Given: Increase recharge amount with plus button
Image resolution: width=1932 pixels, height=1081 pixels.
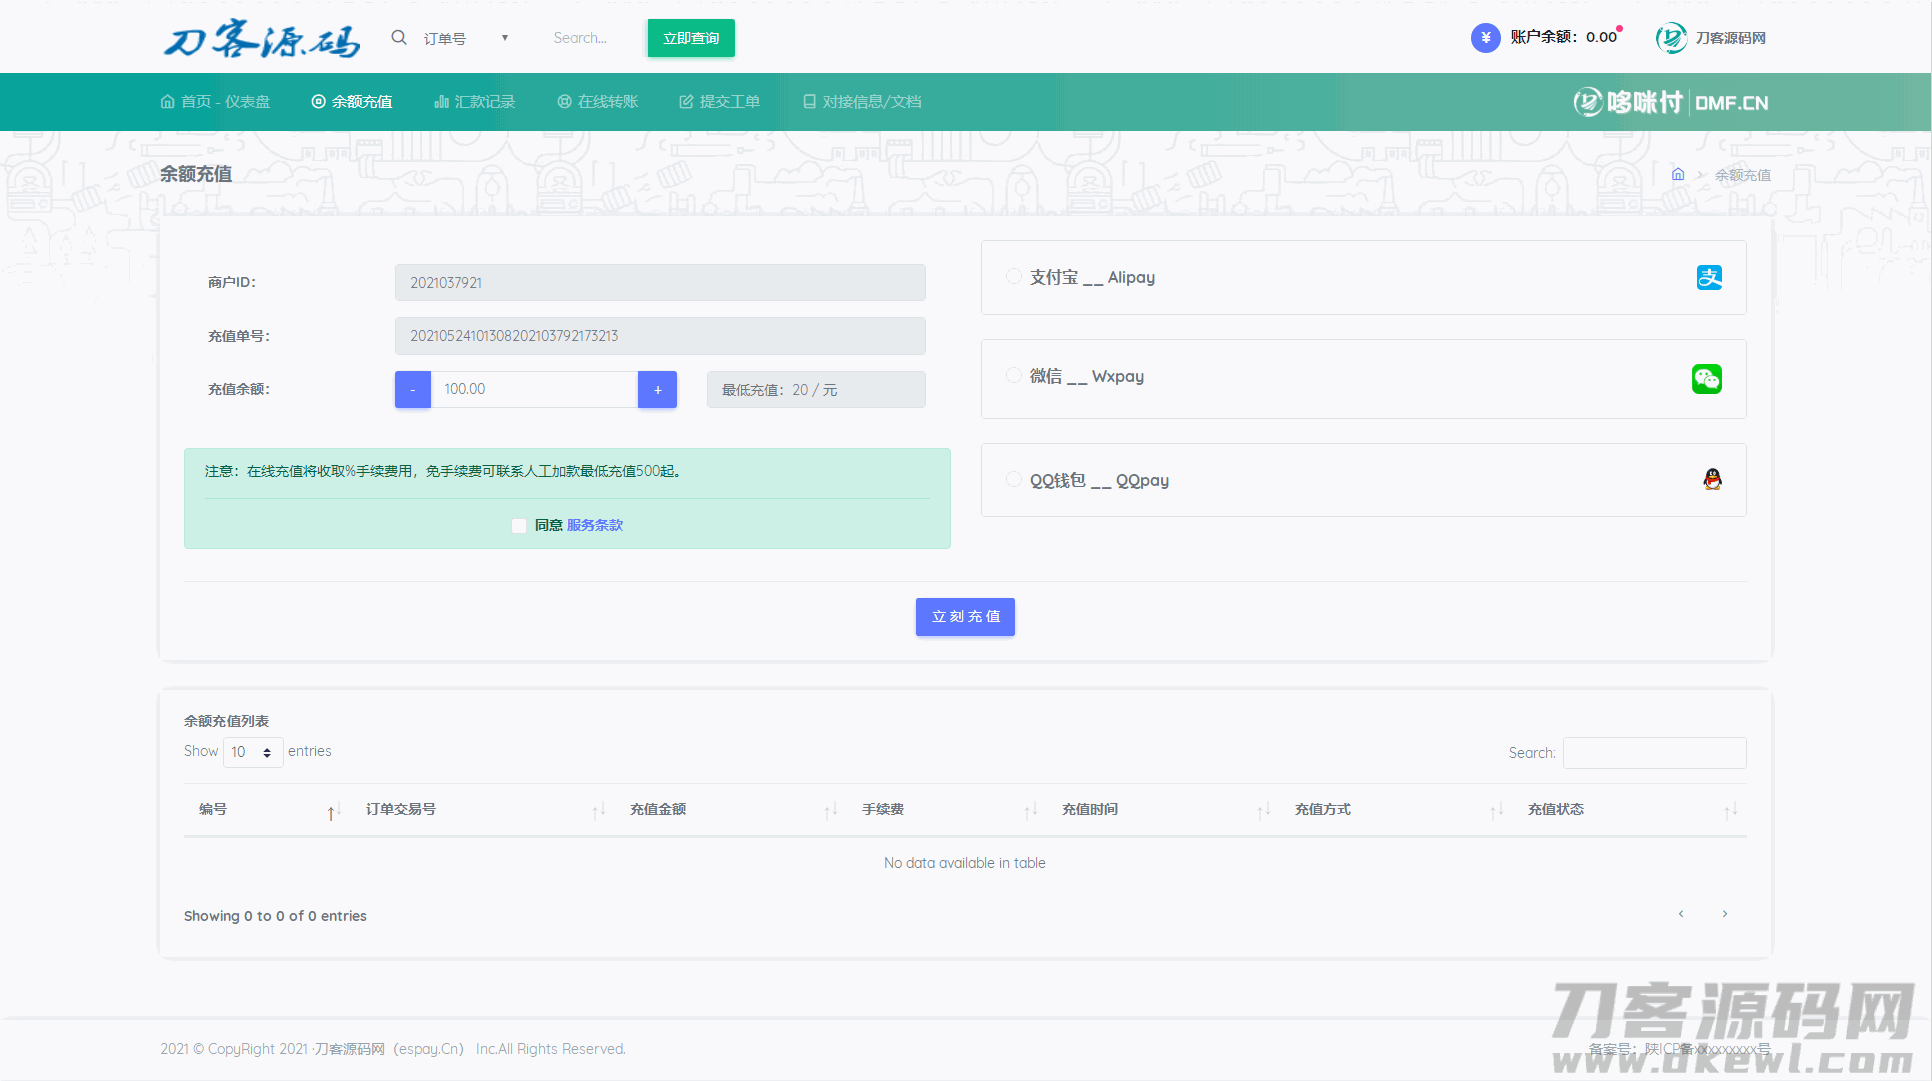Looking at the screenshot, I should coord(657,390).
